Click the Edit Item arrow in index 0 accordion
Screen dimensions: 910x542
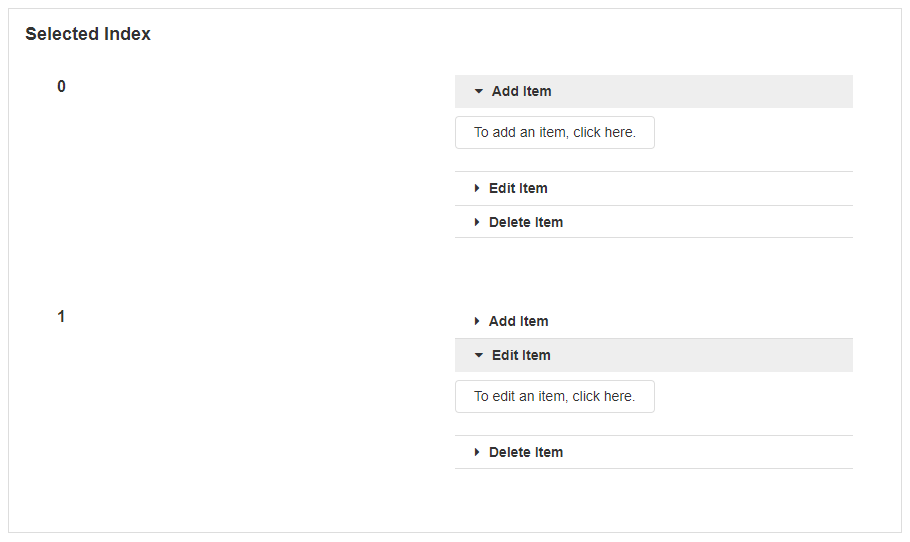point(477,188)
